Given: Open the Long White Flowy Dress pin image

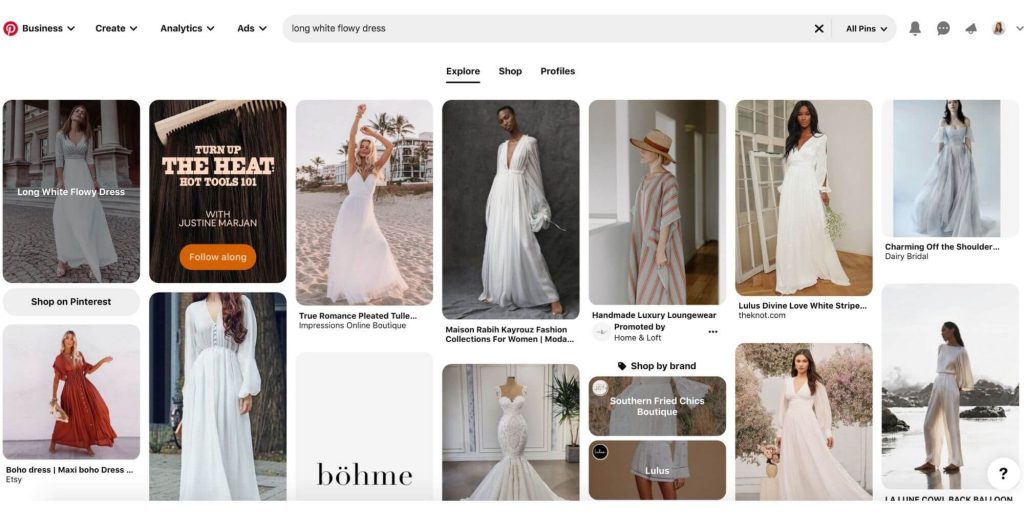Looking at the screenshot, I should pos(71,191).
